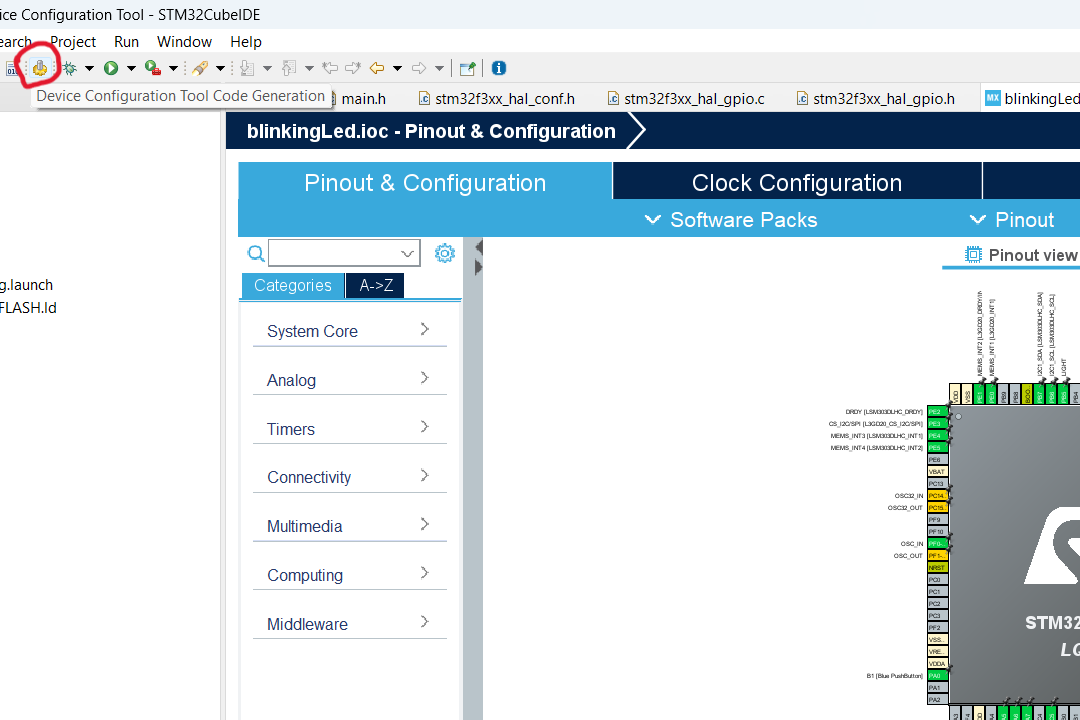The height and width of the screenshot is (720, 1080).
Task: Switch to the Clock Configuration tab
Action: 796,180
